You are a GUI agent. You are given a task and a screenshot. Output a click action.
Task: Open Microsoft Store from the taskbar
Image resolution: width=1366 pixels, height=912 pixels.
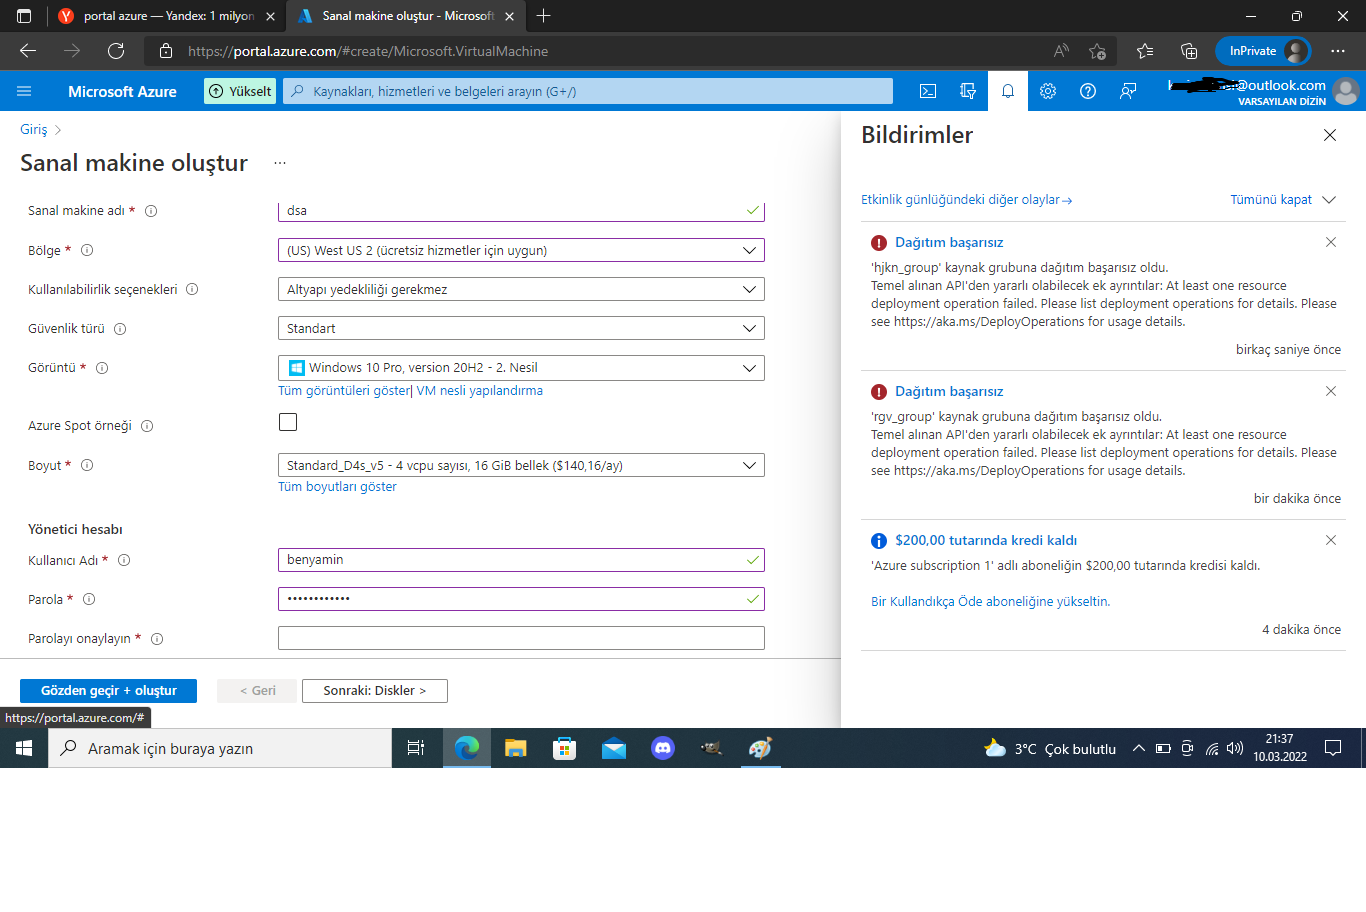click(x=564, y=748)
